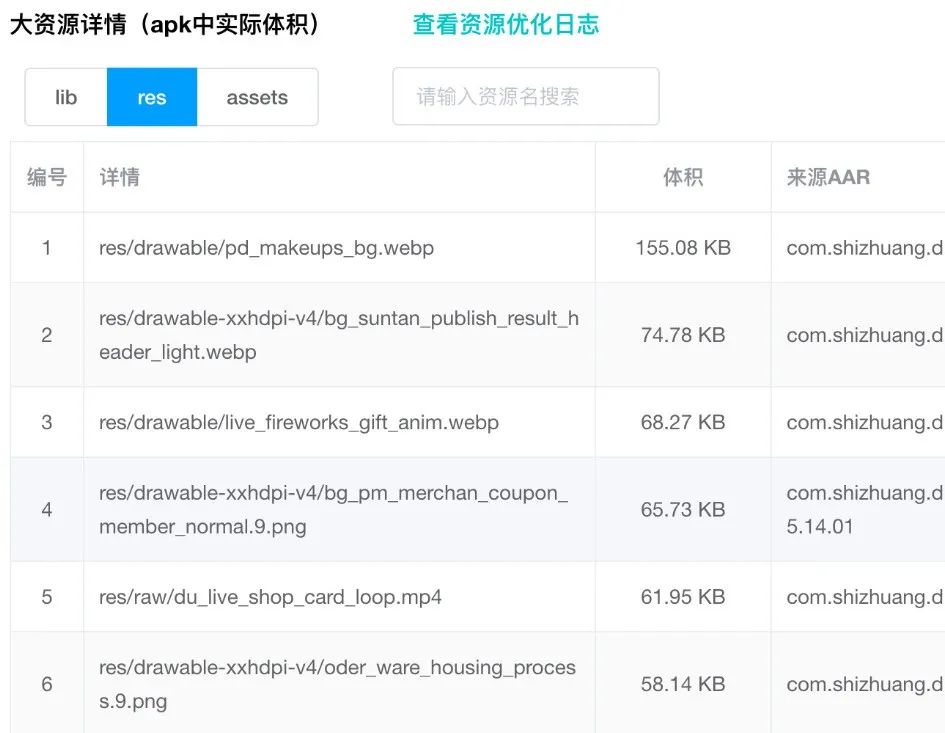Click the 155.08 KB size cell
Screen dimensions: 945x733
(x=683, y=248)
